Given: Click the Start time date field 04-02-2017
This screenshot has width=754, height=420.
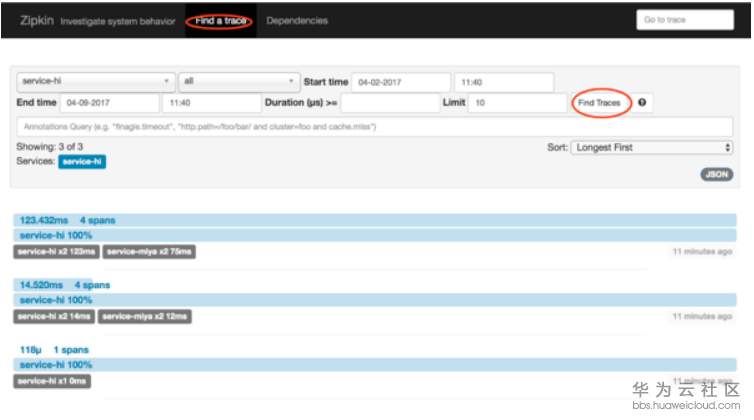Looking at the screenshot, I should (401, 82).
